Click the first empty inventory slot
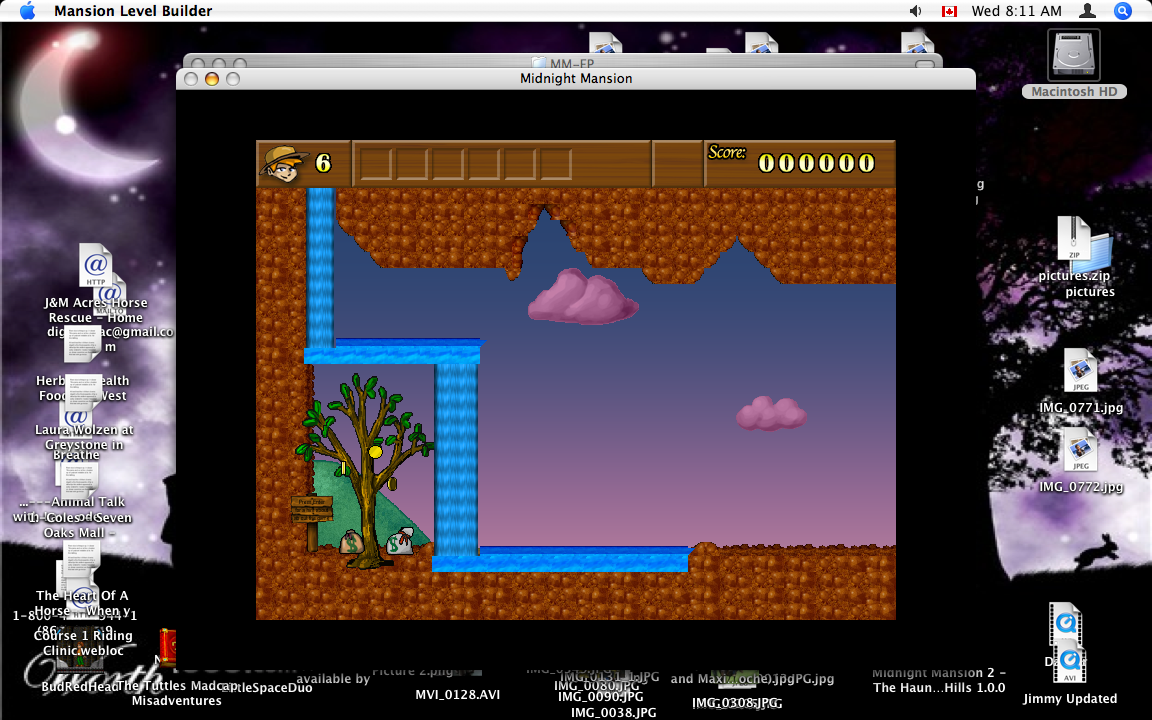 point(376,164)
